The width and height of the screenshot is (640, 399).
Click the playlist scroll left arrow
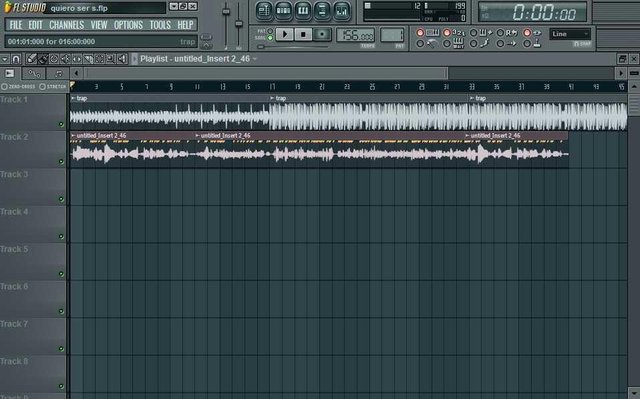pyautogui.click(x=76, y=73)
